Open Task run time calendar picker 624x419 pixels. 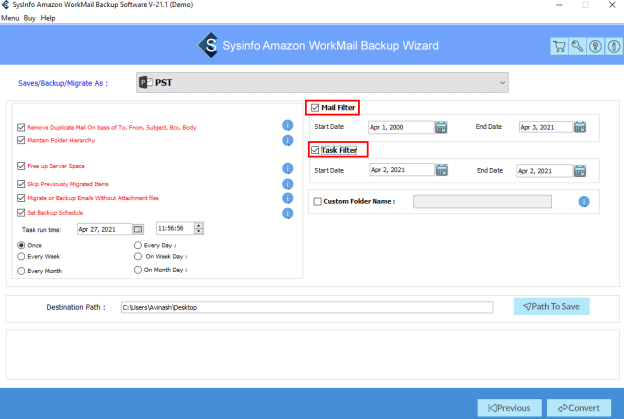point(138,229)
